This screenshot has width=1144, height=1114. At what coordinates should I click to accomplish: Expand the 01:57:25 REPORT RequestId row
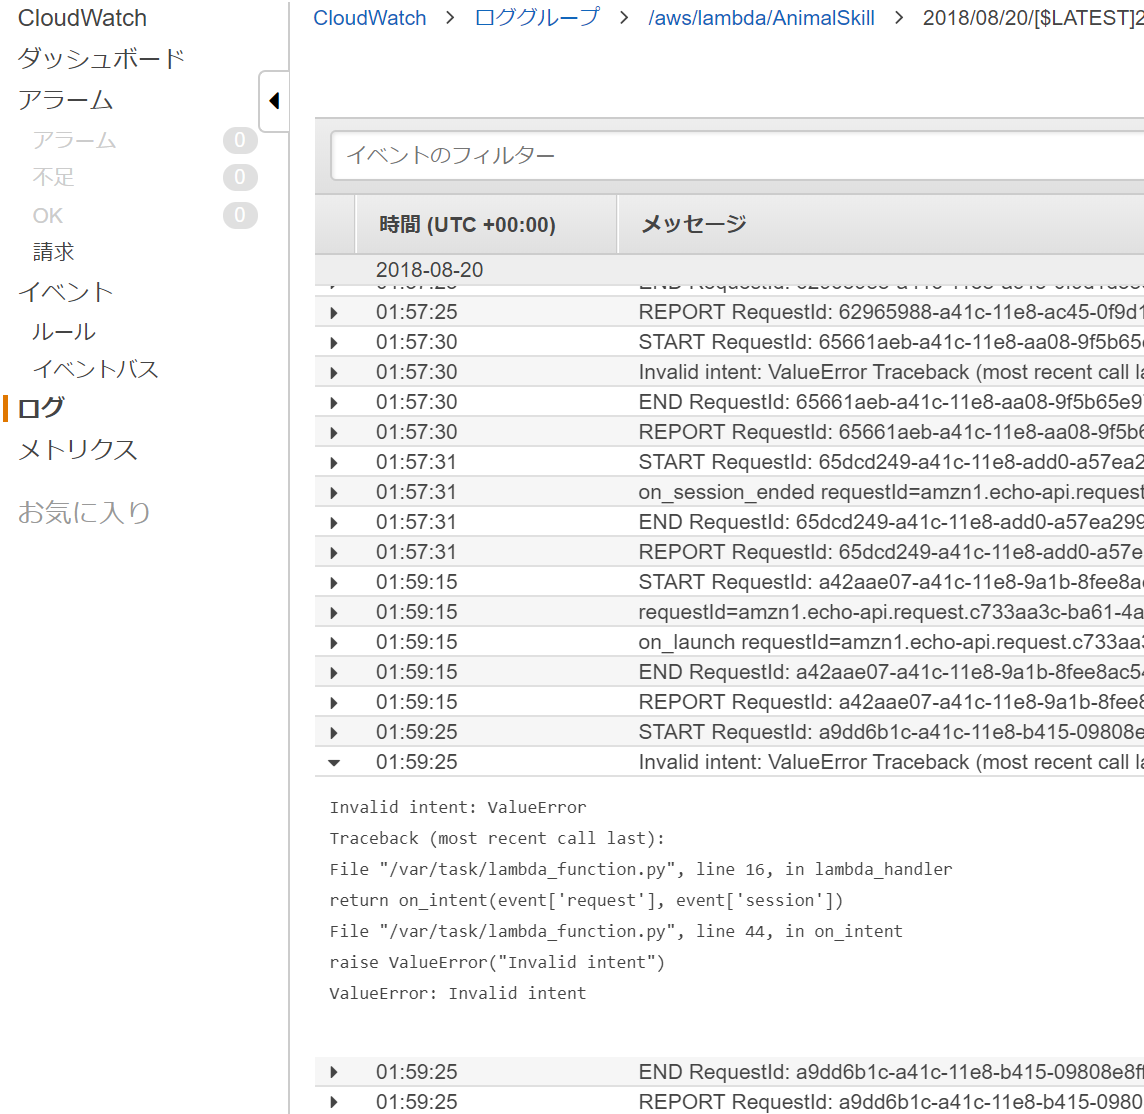coord(333,313)
